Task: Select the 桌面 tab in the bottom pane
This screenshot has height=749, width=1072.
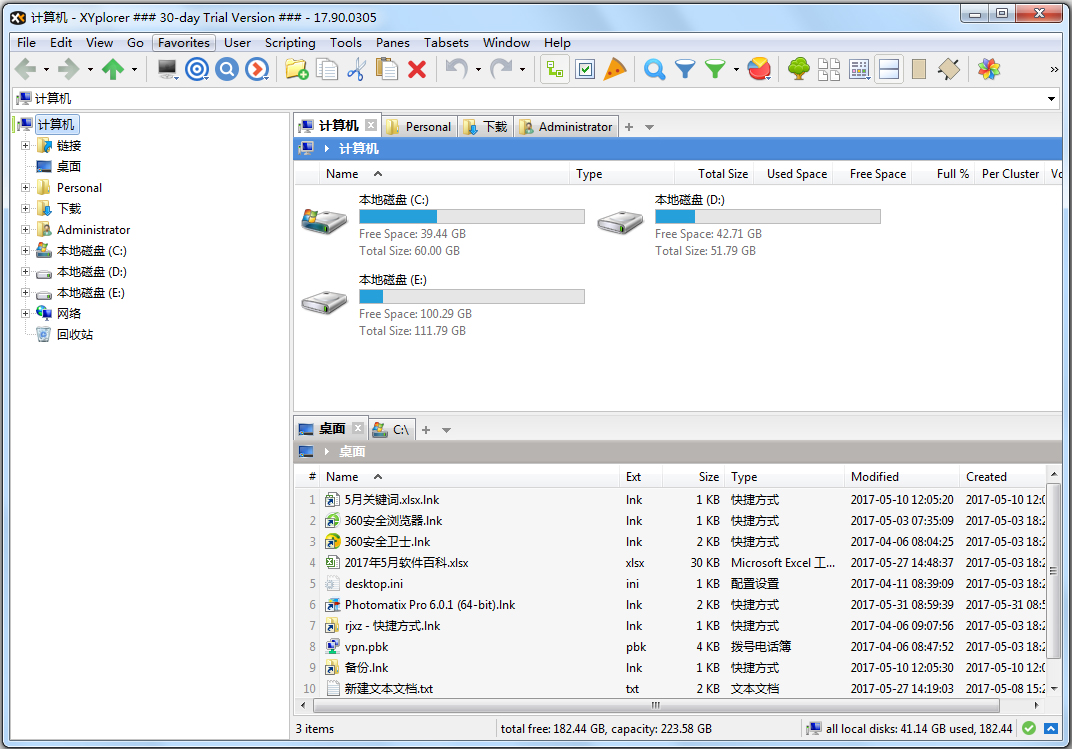Action: coord(330,428)
